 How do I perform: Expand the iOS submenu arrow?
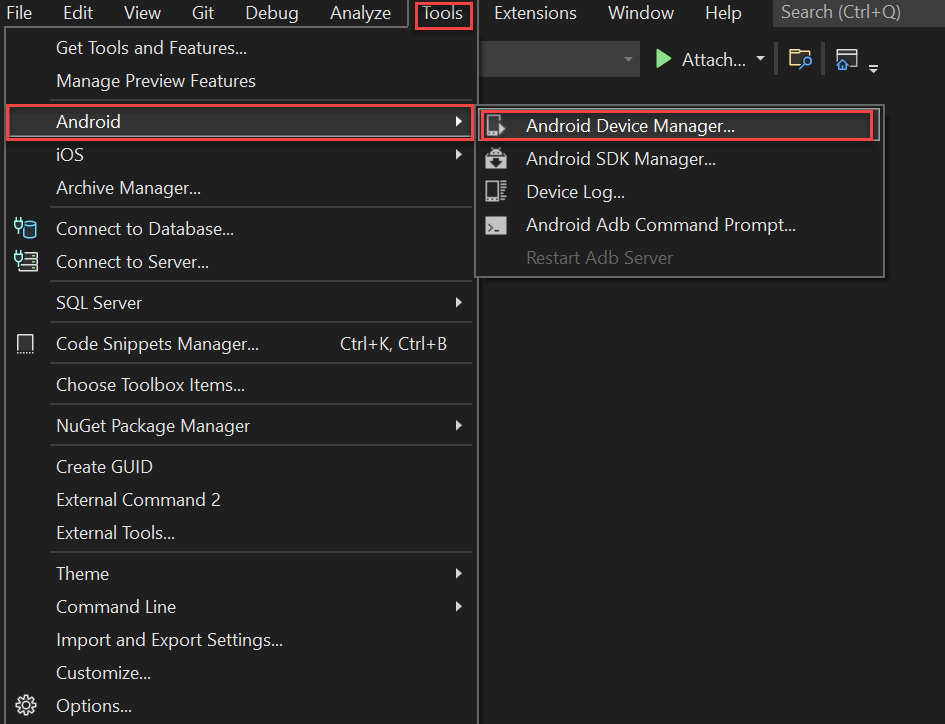coord(459,154)
